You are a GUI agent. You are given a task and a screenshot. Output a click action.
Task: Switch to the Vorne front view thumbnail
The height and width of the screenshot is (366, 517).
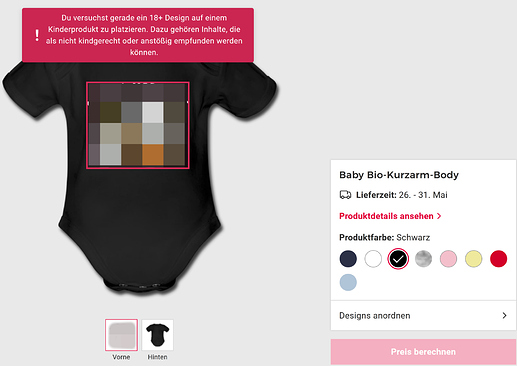point(121,335)
